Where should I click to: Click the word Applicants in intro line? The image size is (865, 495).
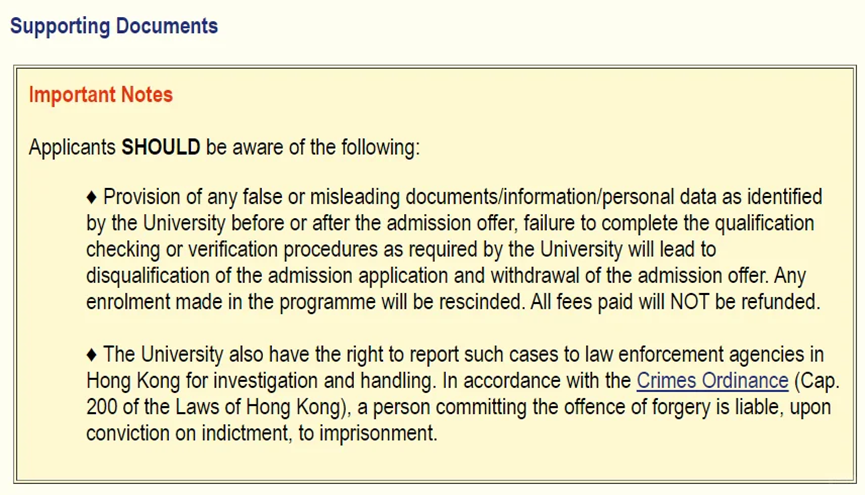pyautogui.click(x=72, y=147)
